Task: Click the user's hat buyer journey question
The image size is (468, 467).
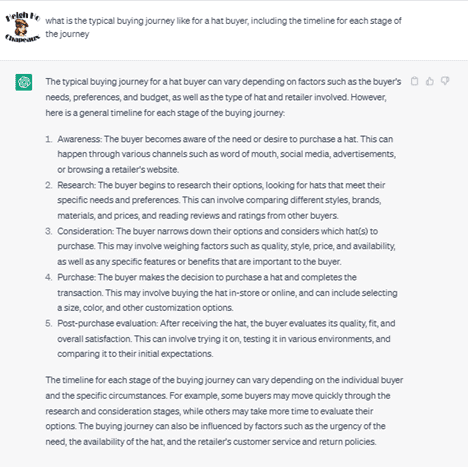Action: [223, 27]
